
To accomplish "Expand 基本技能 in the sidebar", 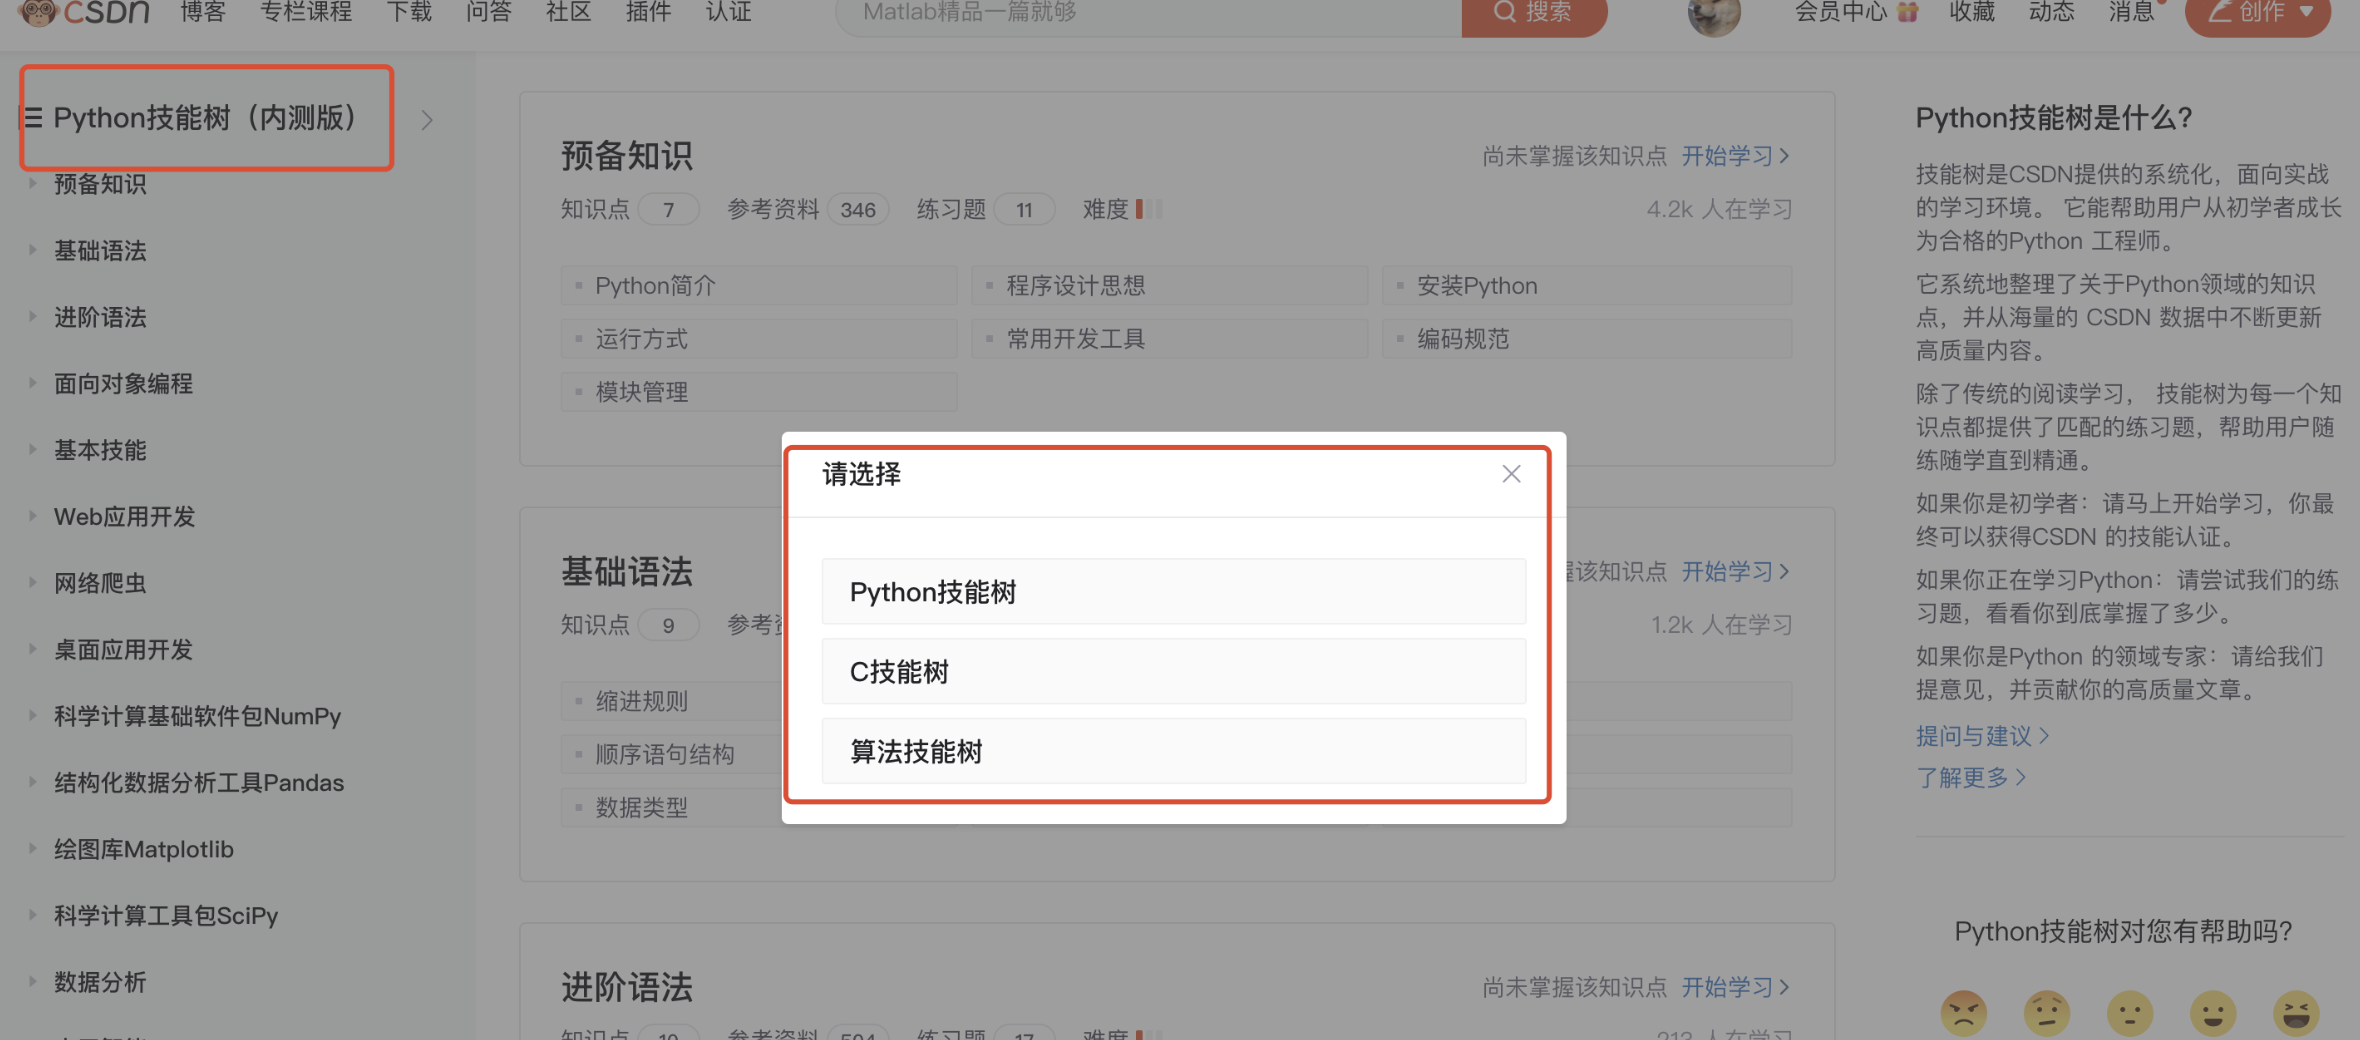I will 33,449.
